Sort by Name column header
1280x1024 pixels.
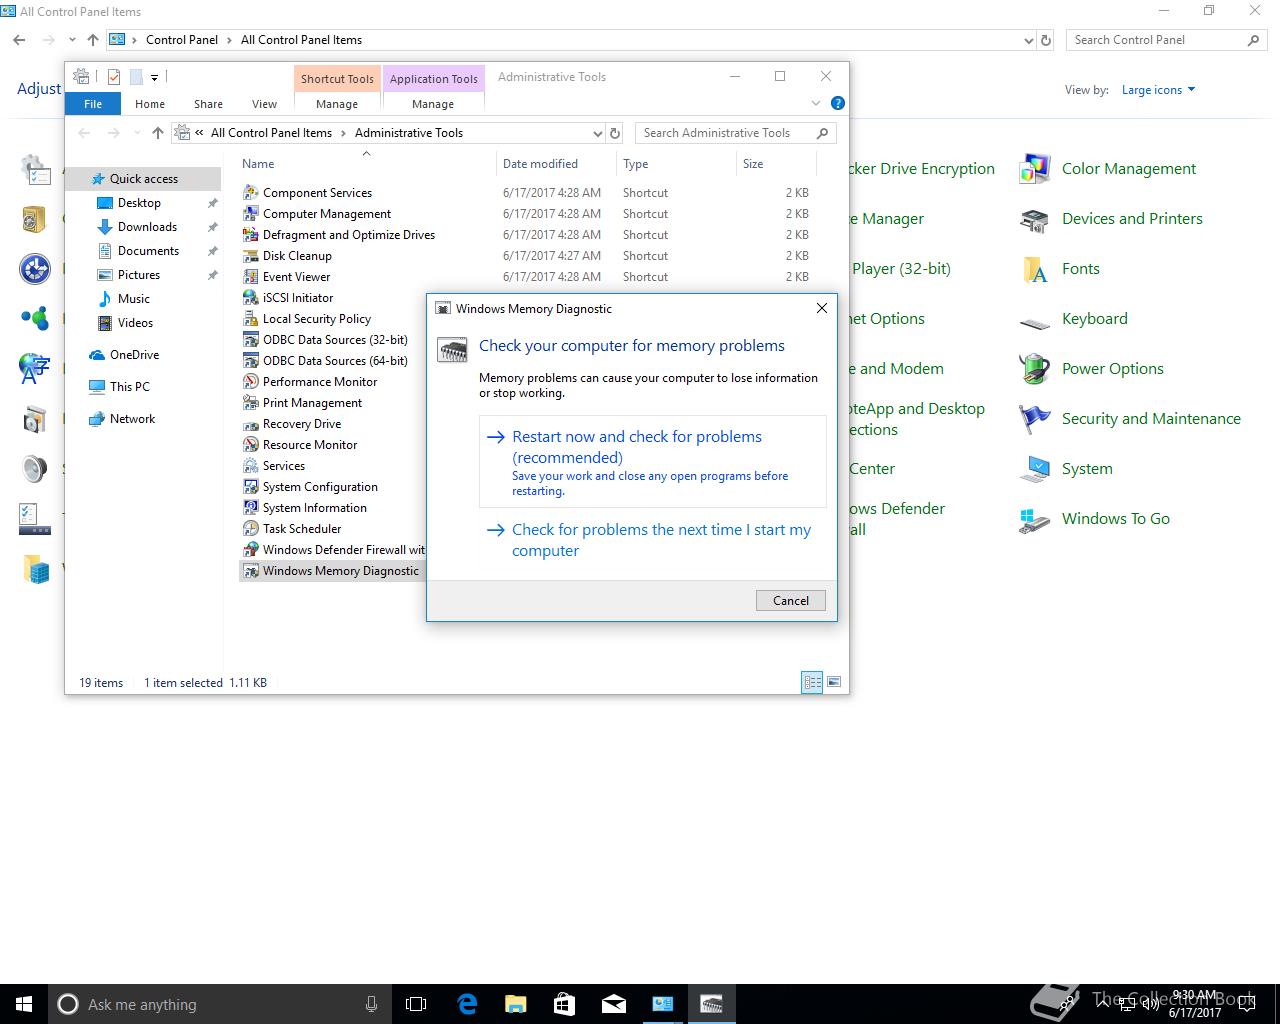pos(366,164)
